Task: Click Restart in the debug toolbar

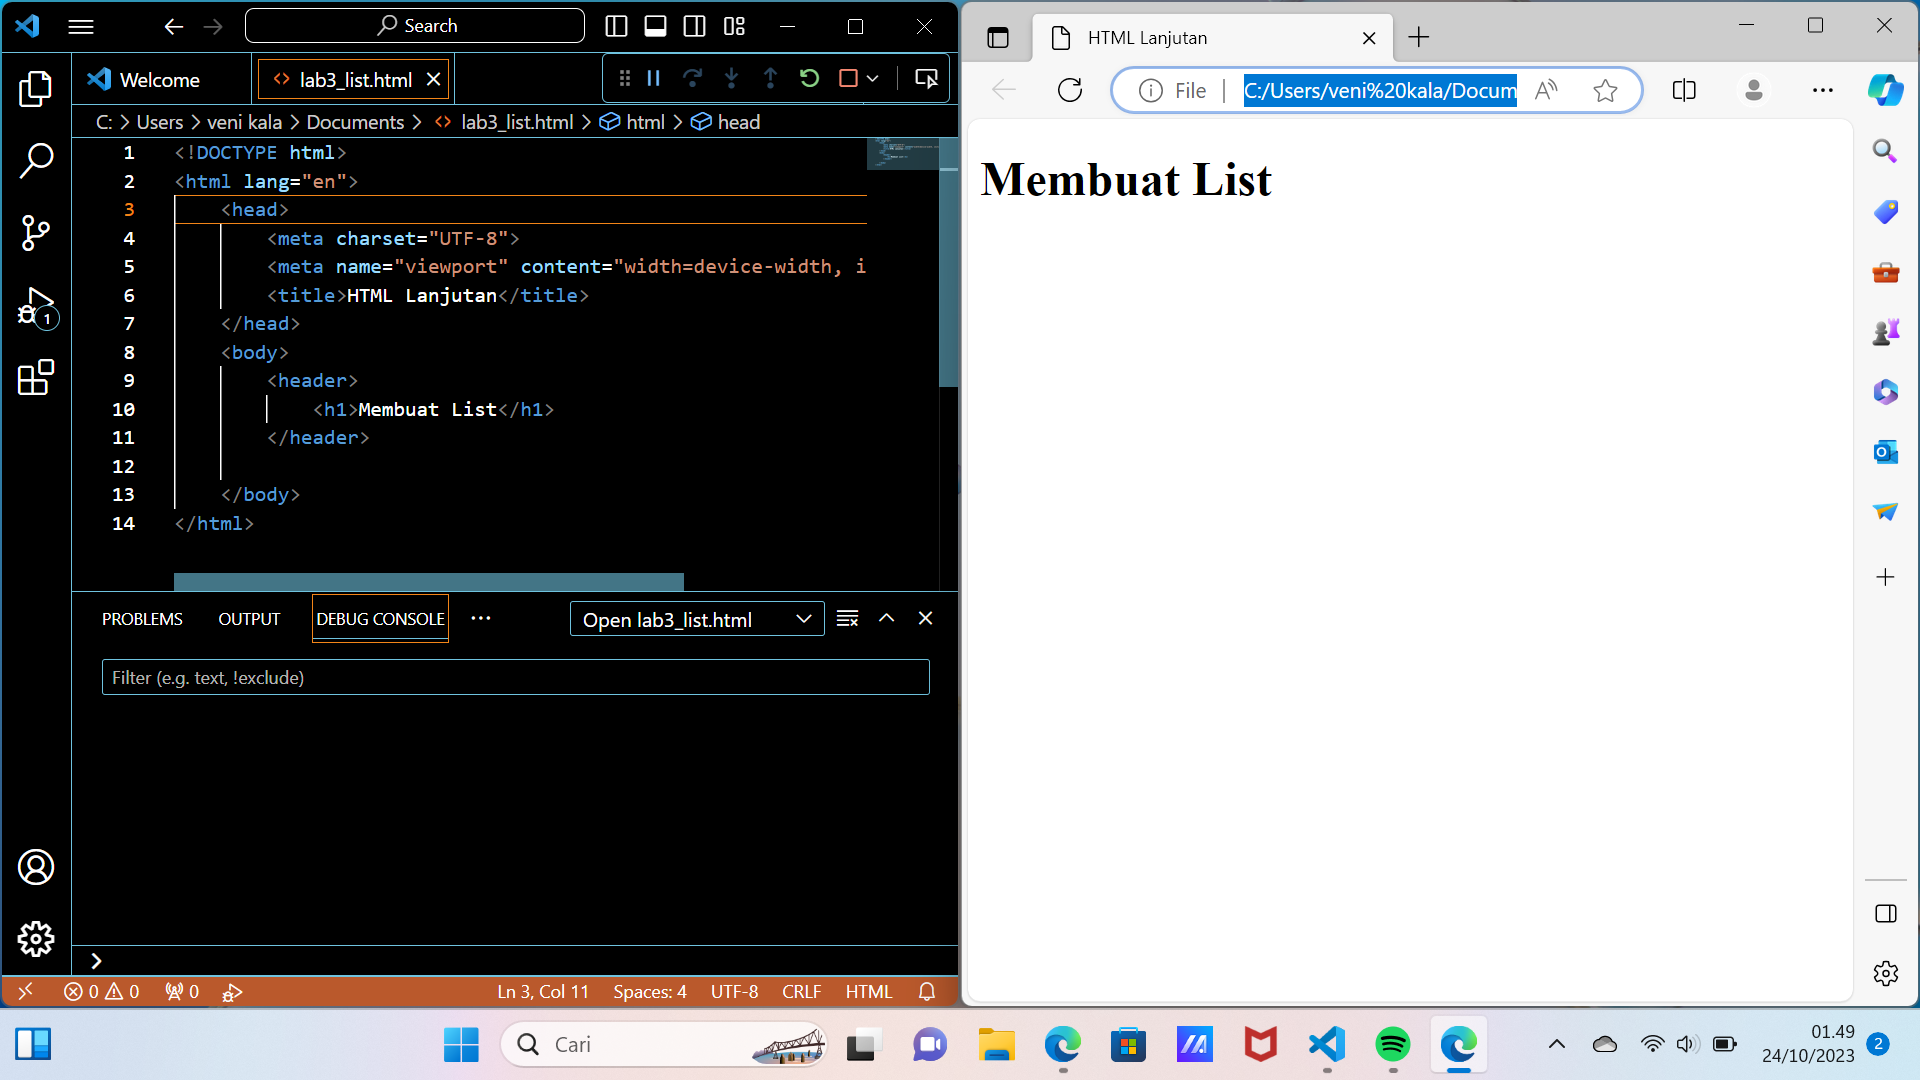Action: point(809,78)
